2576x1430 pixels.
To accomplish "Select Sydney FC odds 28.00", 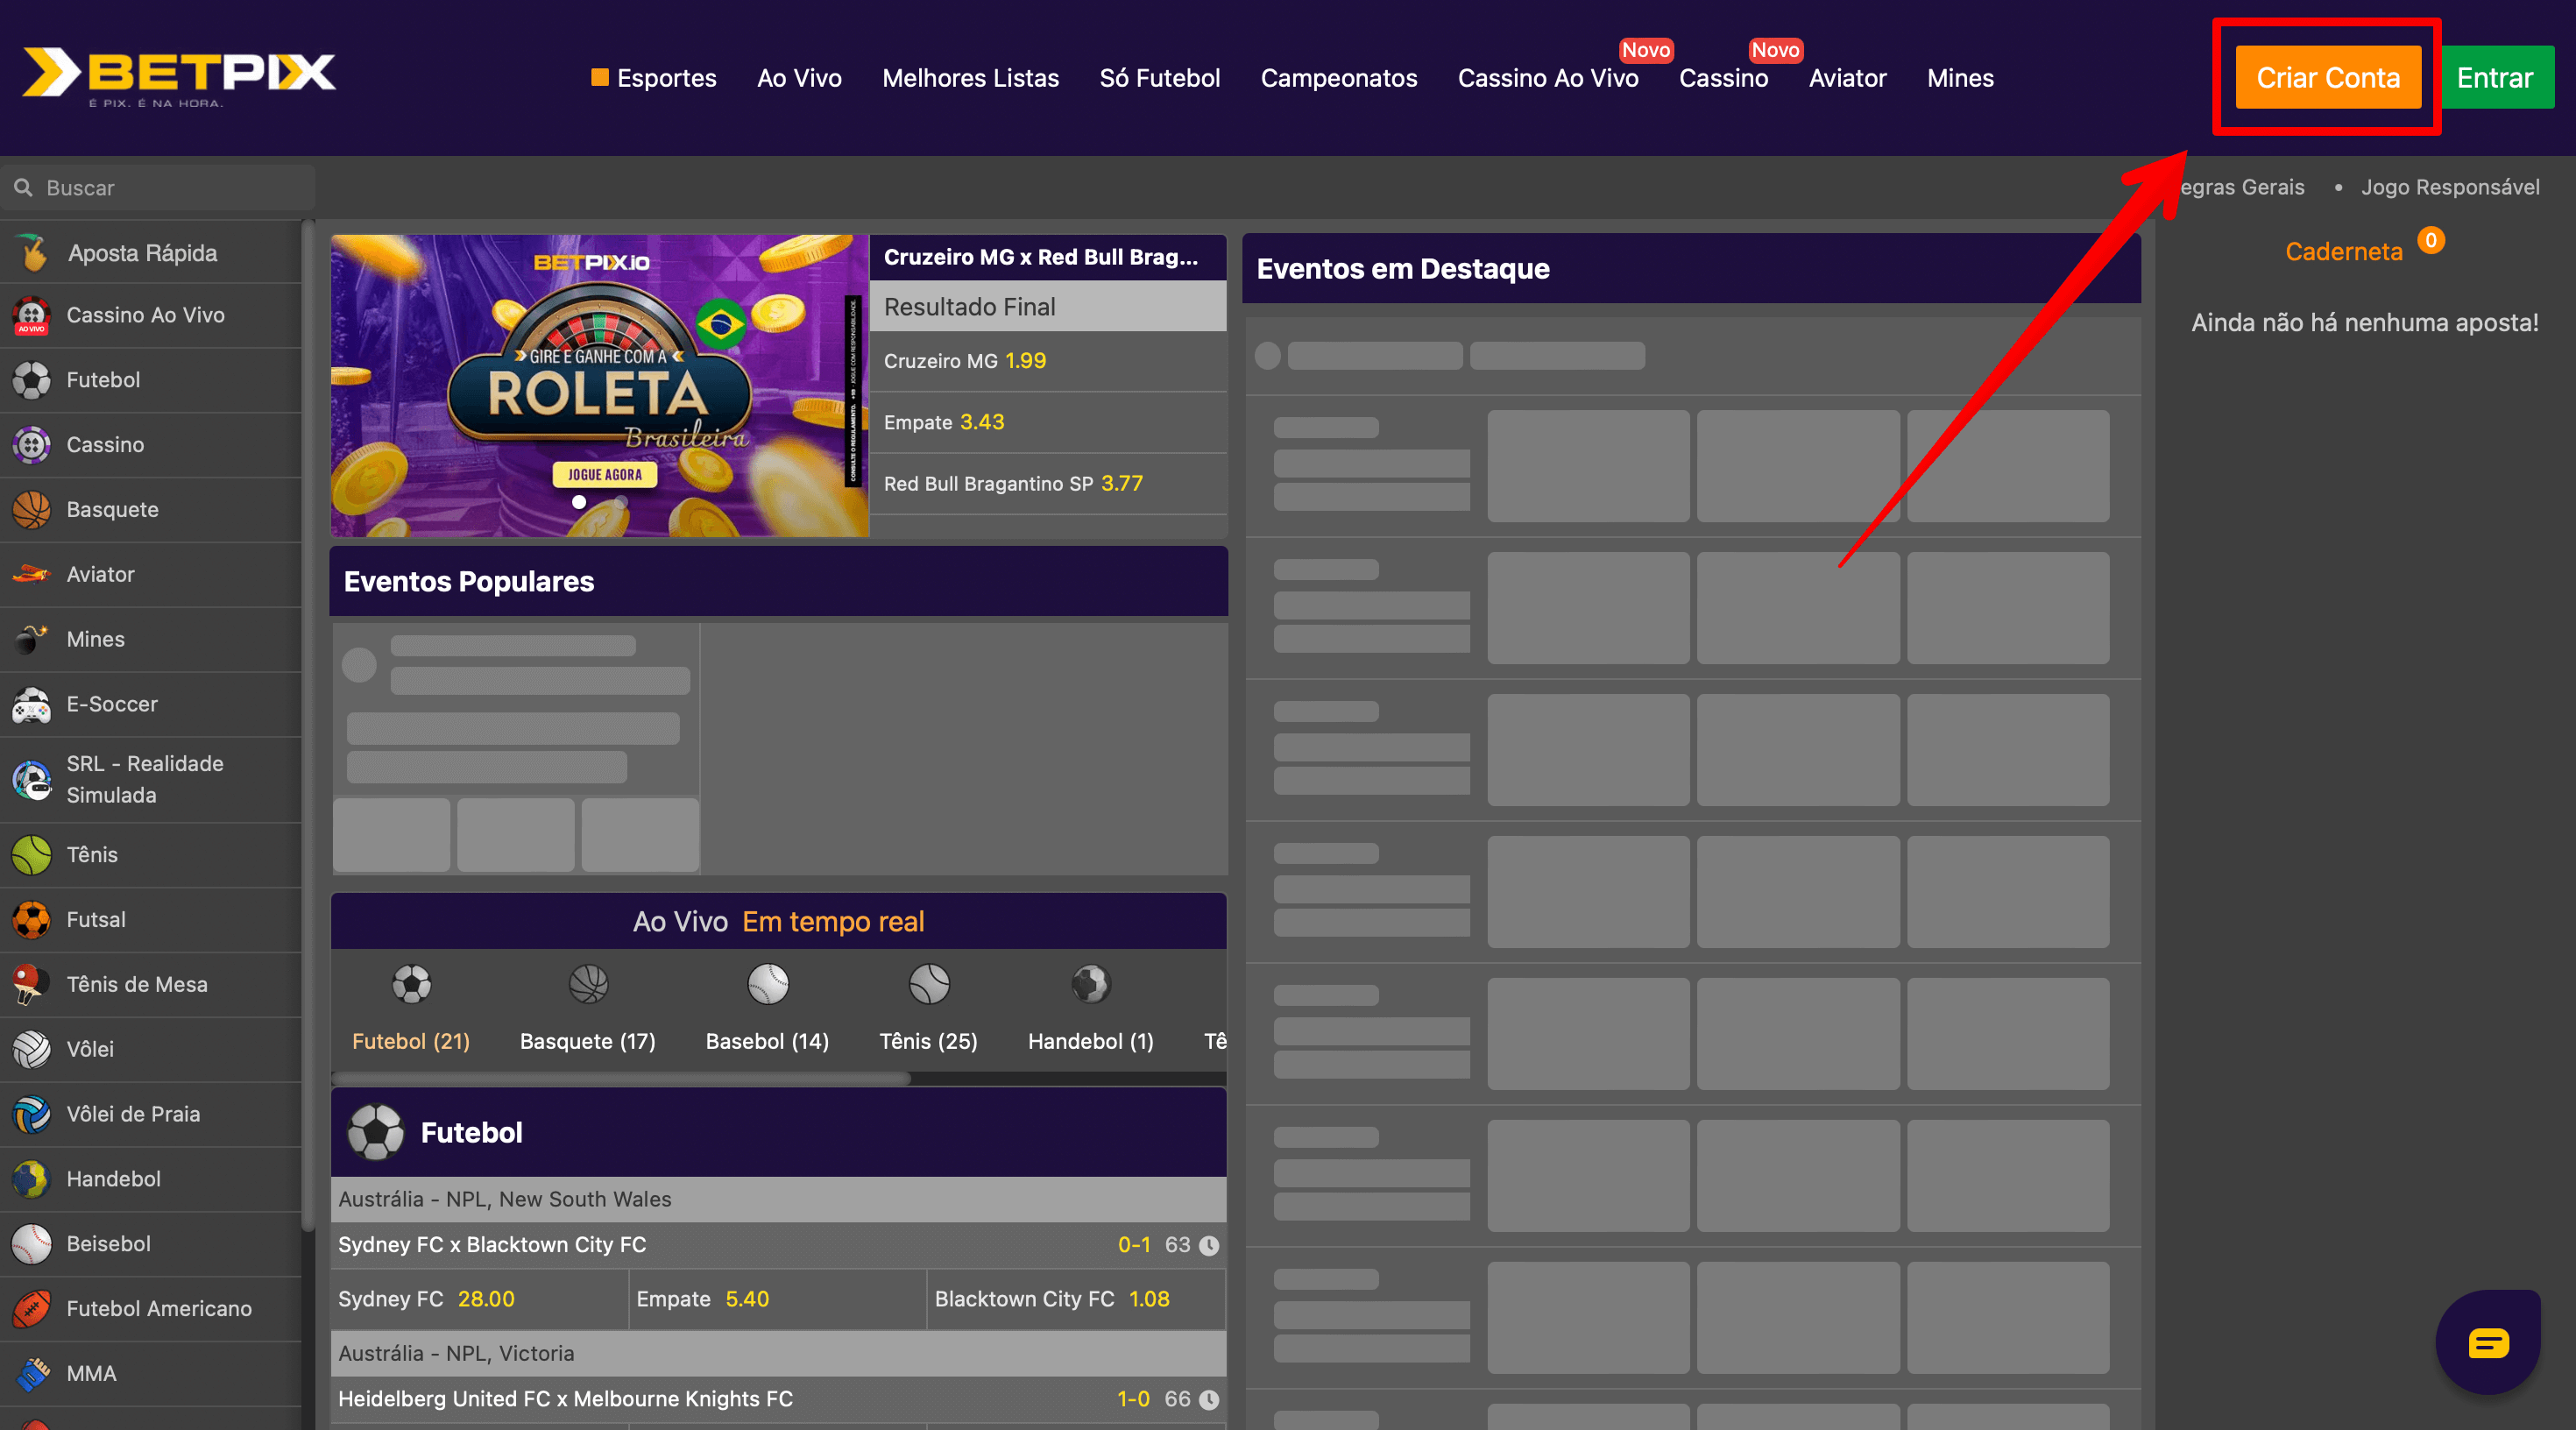I will tap(479, 1299).
